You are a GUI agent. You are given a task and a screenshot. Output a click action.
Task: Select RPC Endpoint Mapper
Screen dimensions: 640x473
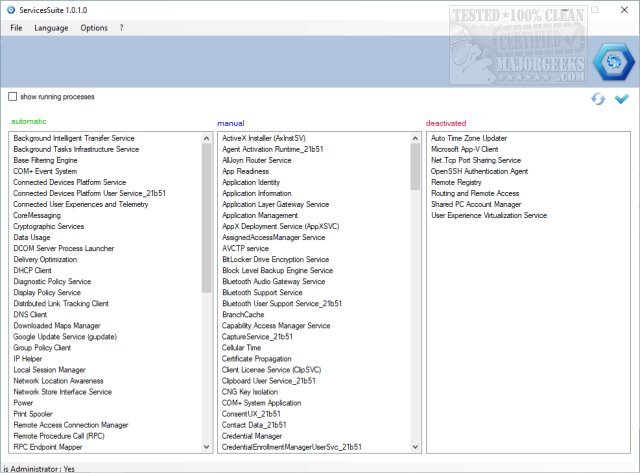point(48,447)
